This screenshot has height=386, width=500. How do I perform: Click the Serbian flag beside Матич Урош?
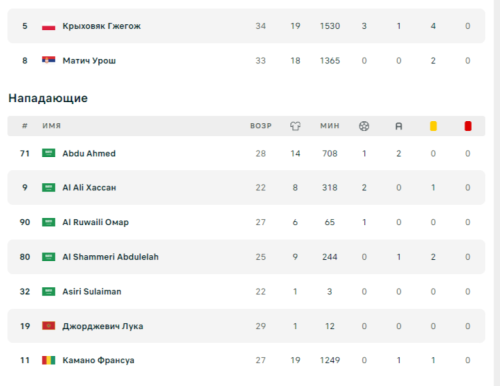(49, 60)
